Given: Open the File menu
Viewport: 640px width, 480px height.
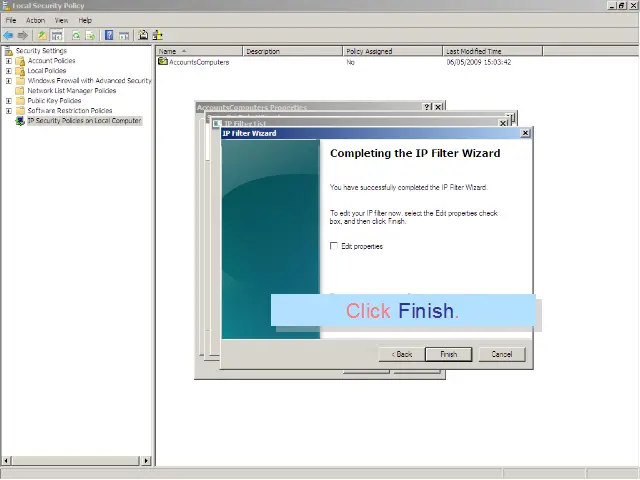Looking at the screenshot, I should (11, 20).
